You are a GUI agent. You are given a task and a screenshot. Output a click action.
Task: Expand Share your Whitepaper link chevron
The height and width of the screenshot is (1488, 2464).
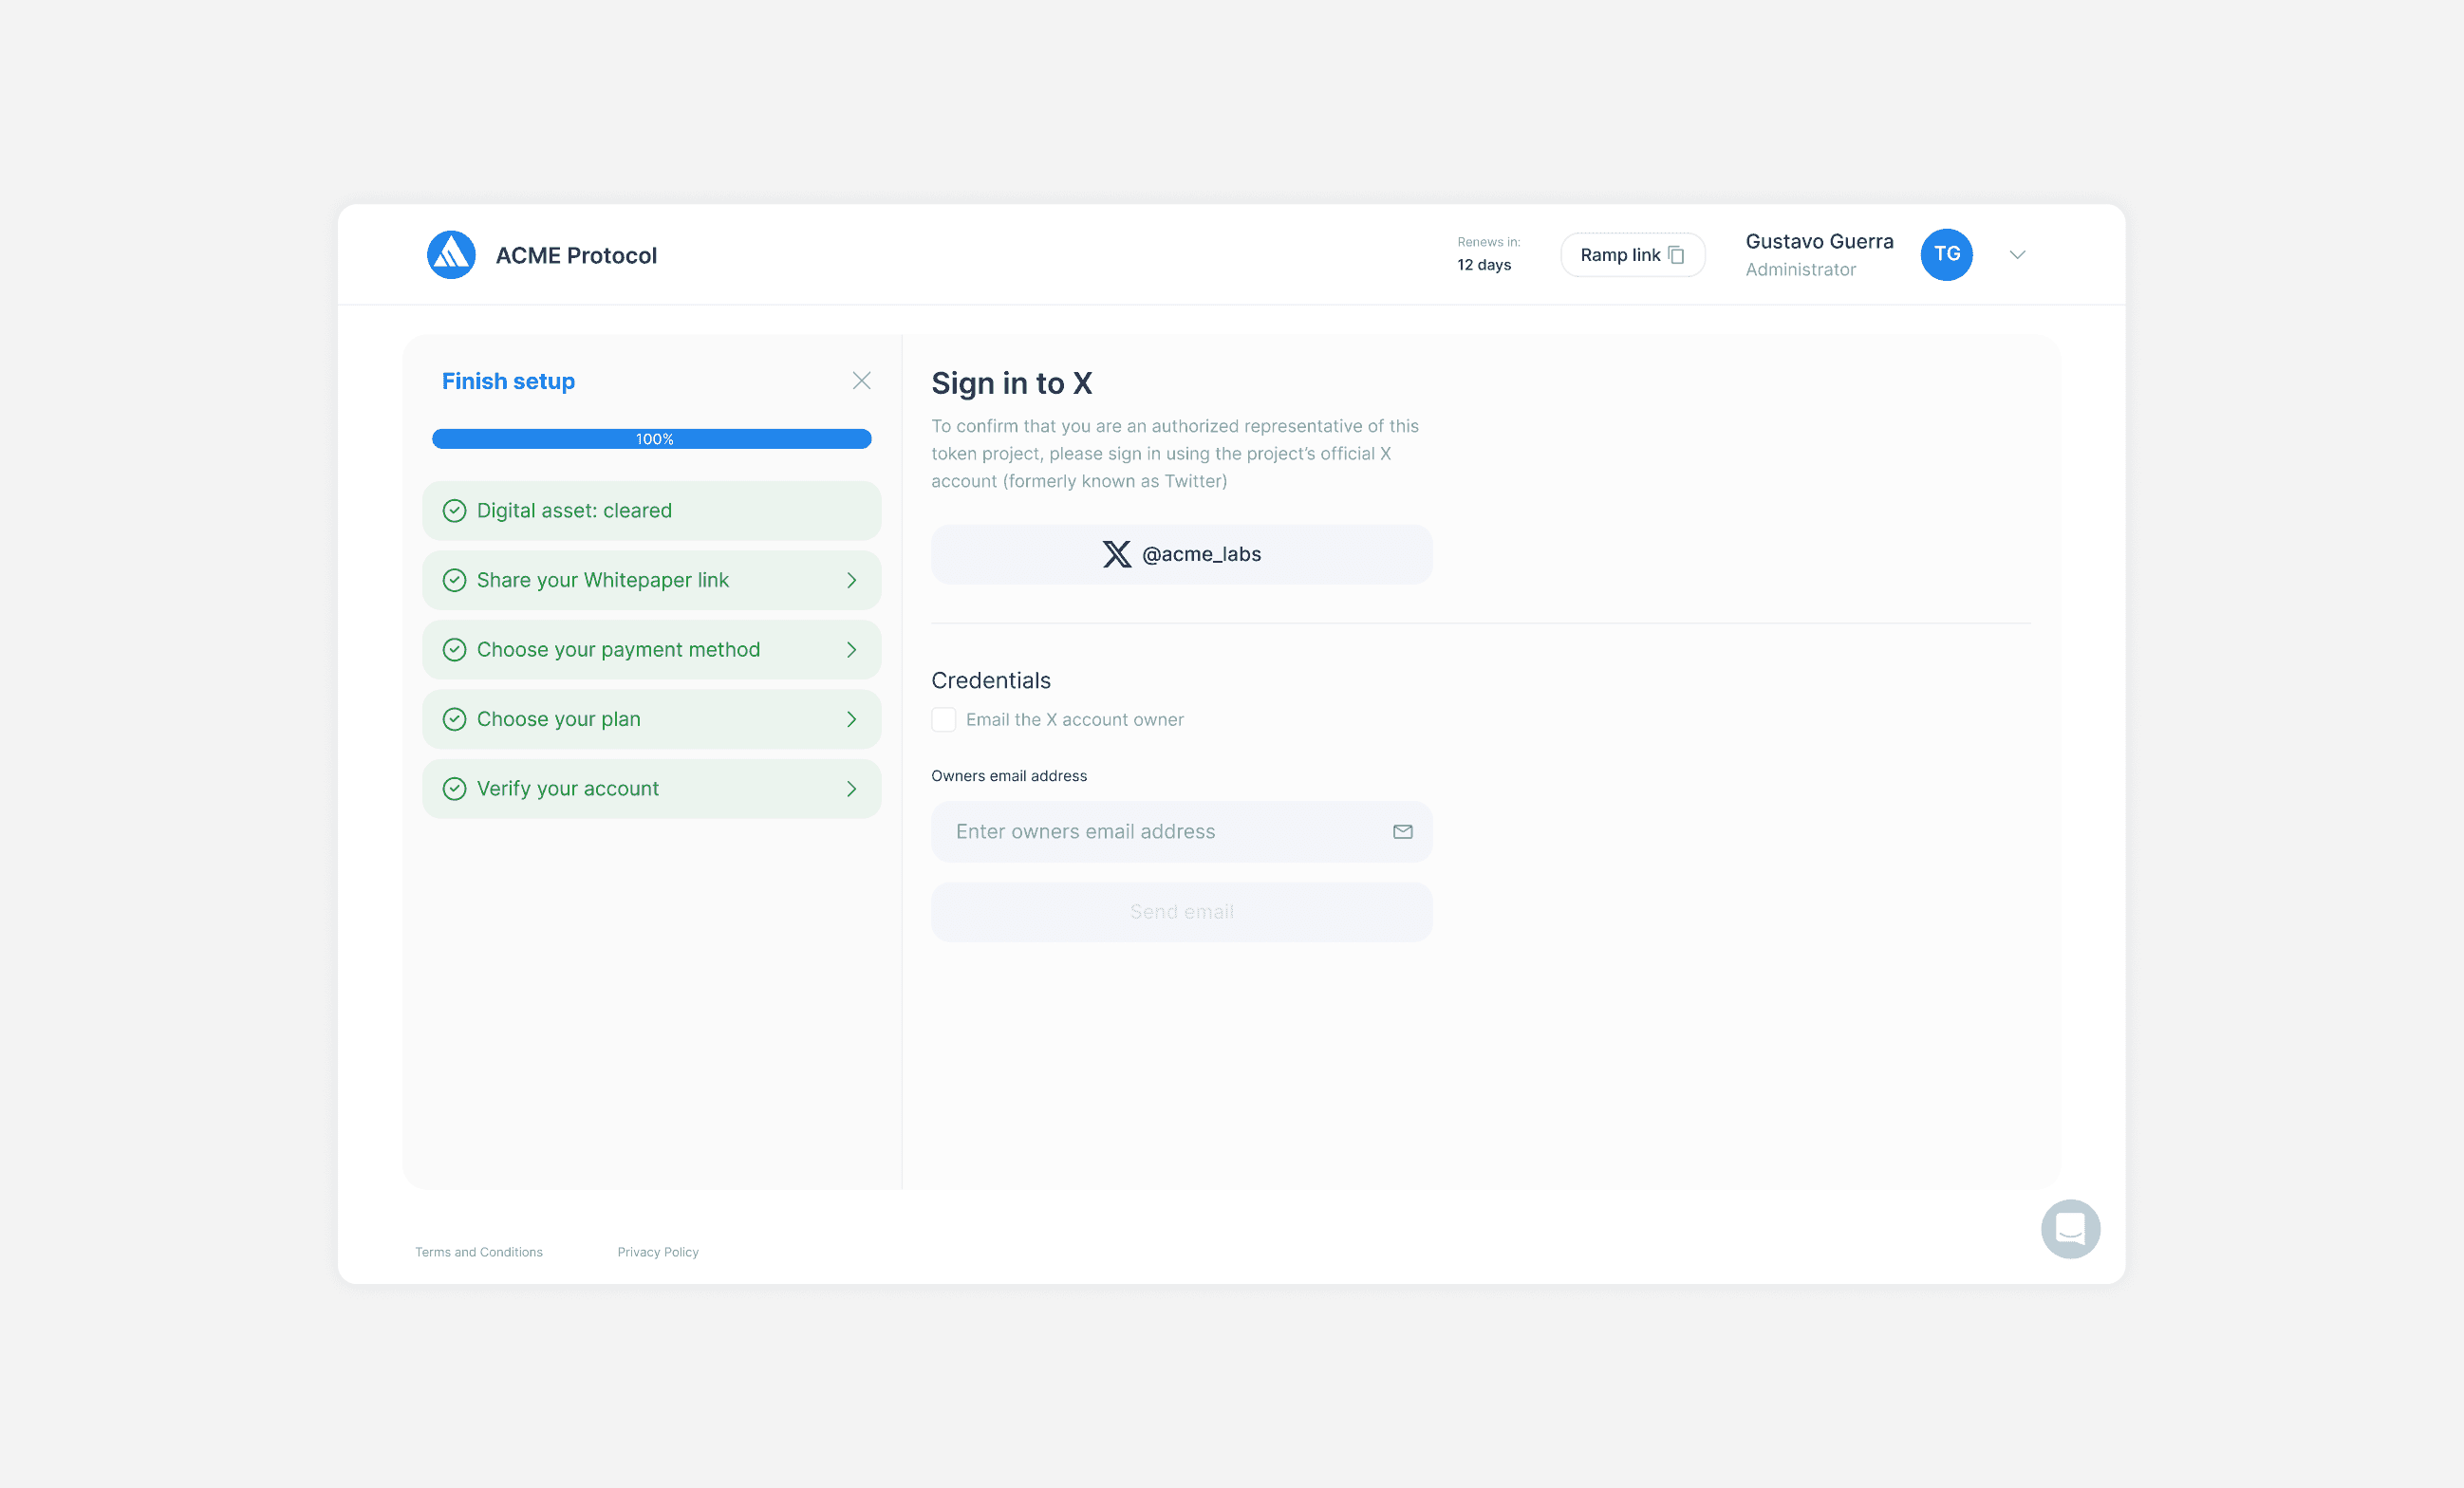pyautogui.click(x=851, y=581)
